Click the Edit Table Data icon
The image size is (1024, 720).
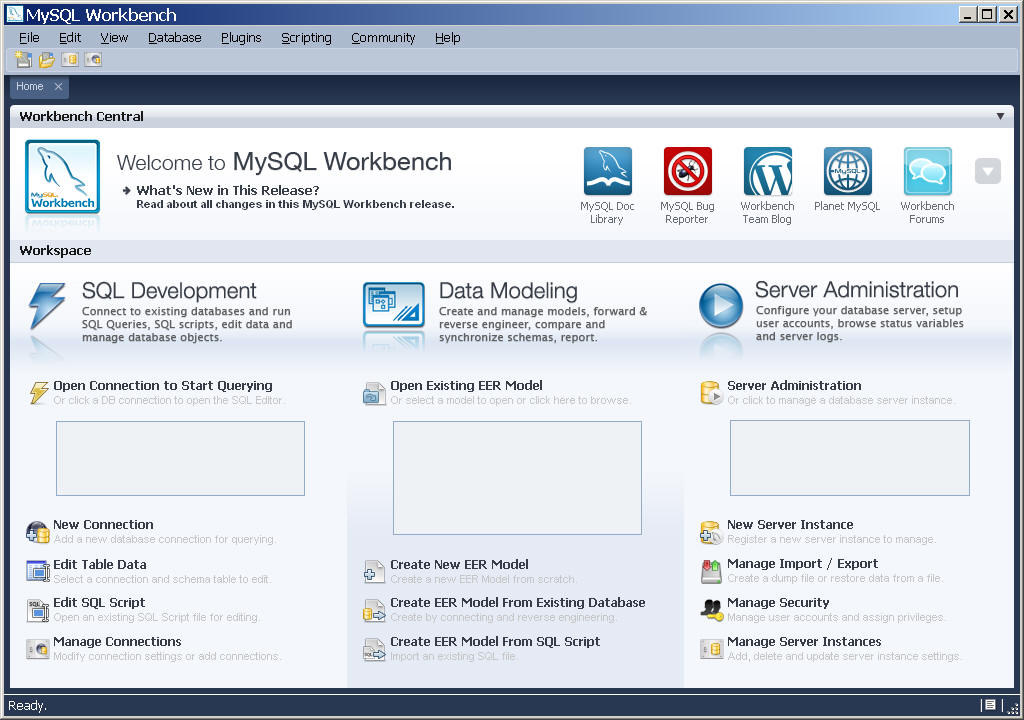pos(38,571)
